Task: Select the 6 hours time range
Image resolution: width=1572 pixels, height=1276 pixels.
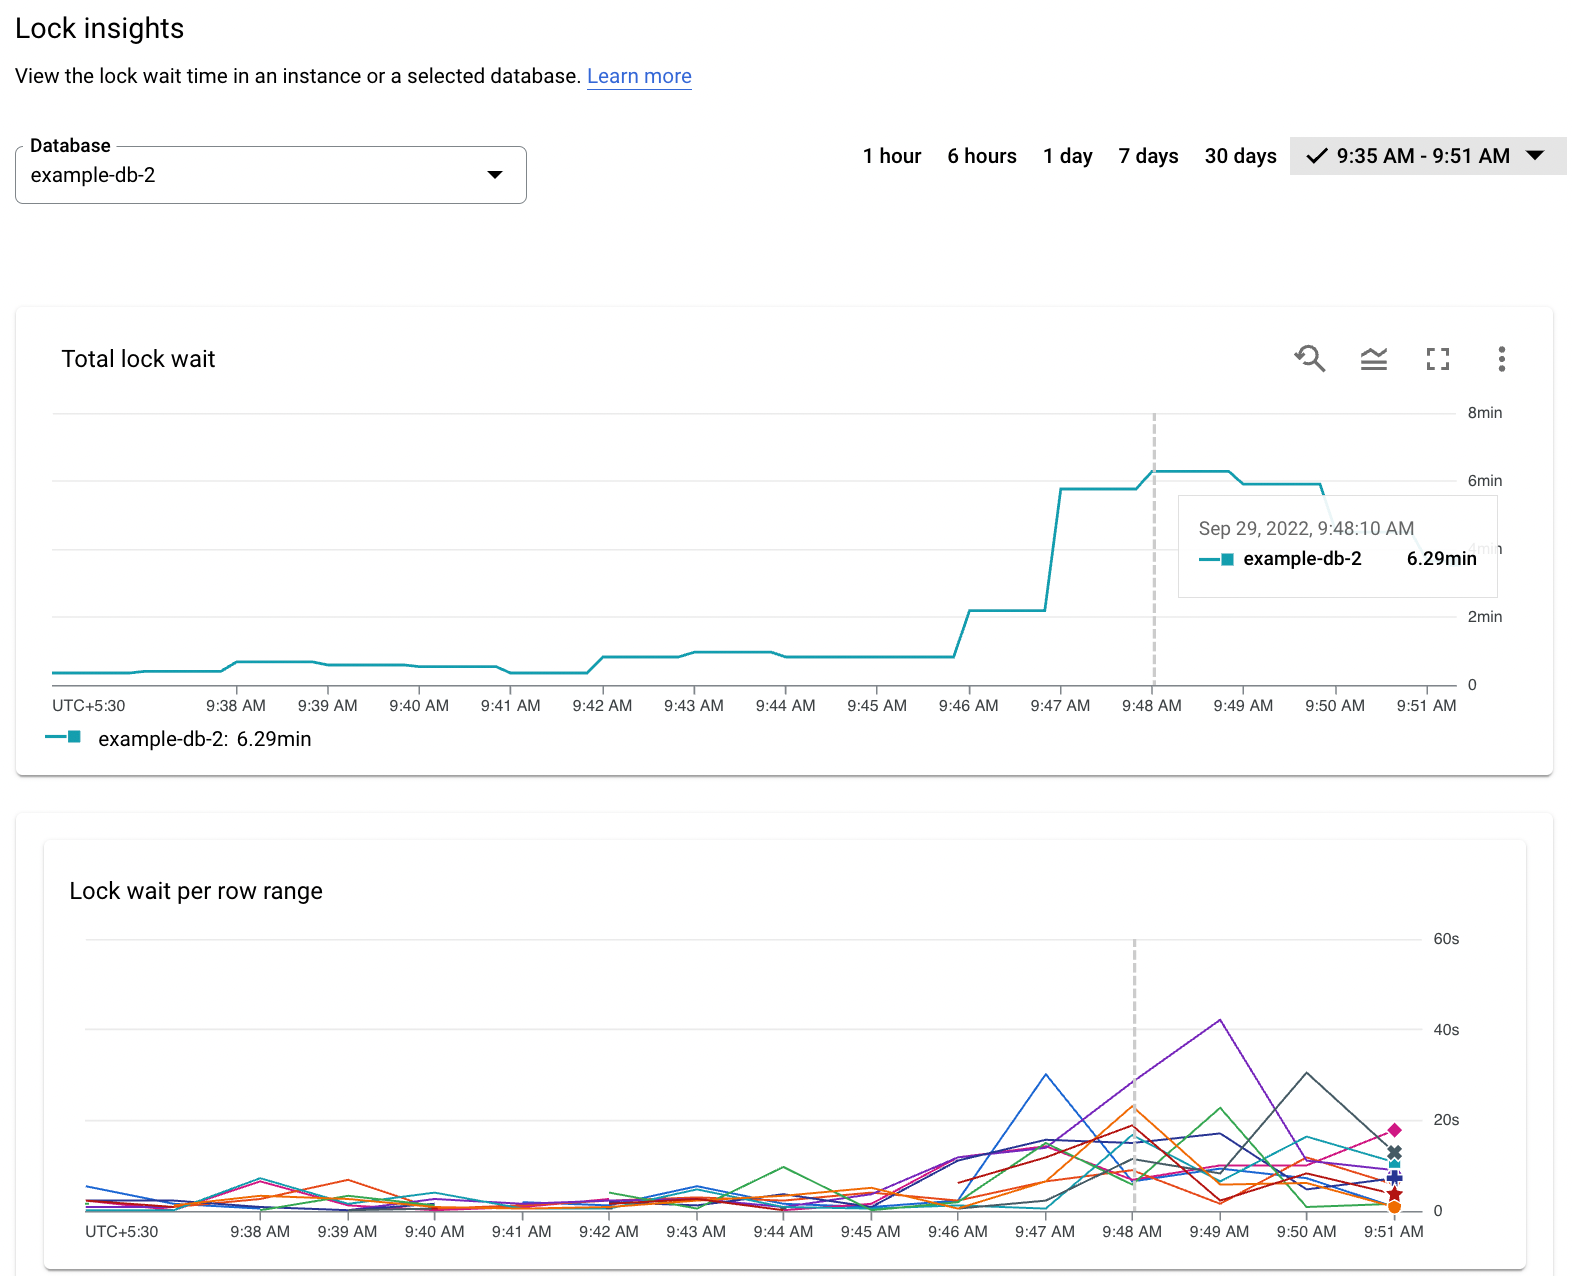Action: tap(982, 156)
